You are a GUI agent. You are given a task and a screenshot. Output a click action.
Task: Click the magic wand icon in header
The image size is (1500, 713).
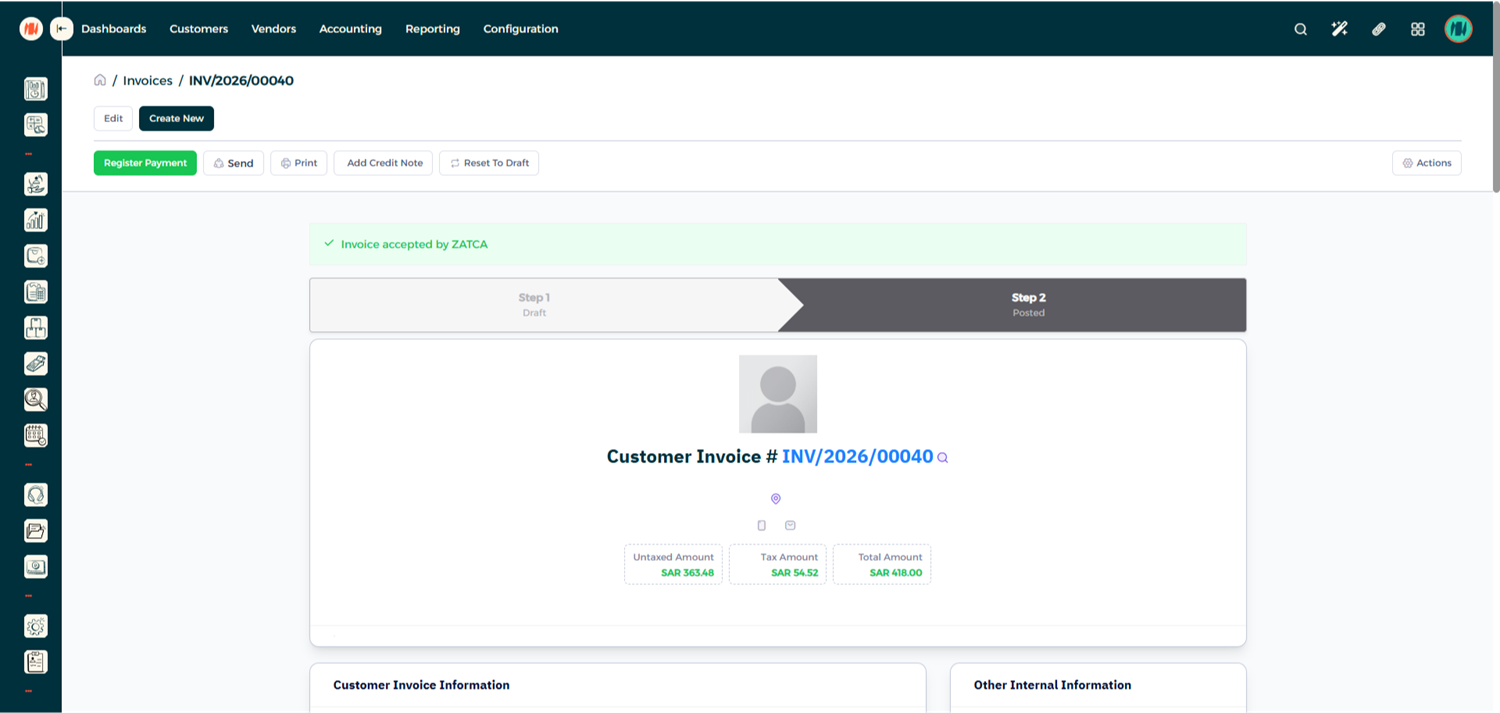click(1339, 29)
